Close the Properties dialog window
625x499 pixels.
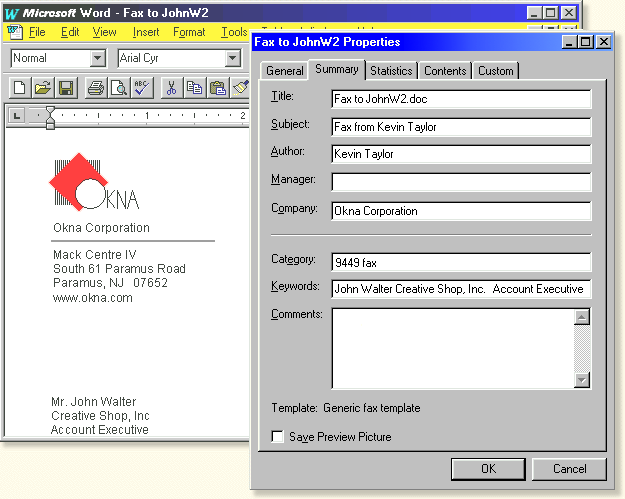point(603,42)
